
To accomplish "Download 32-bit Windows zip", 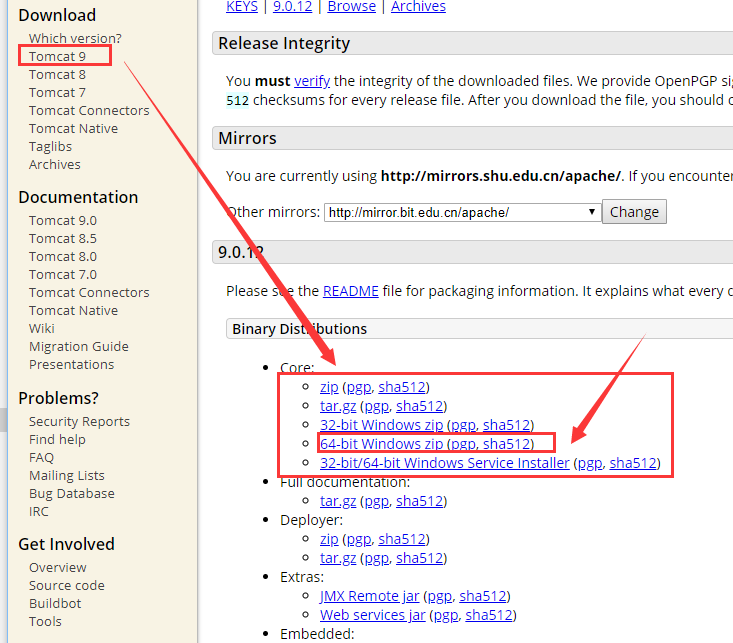I will point(381,425).
